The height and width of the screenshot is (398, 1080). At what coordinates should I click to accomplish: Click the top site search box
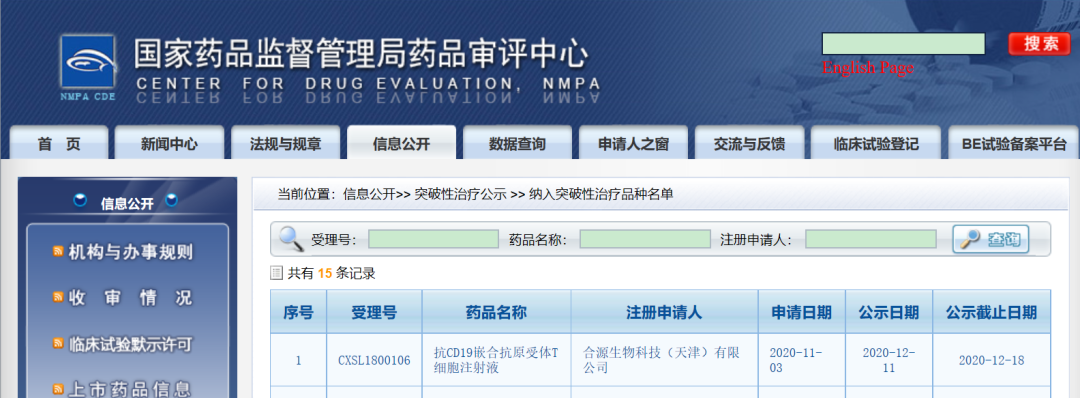pos(904,43)
